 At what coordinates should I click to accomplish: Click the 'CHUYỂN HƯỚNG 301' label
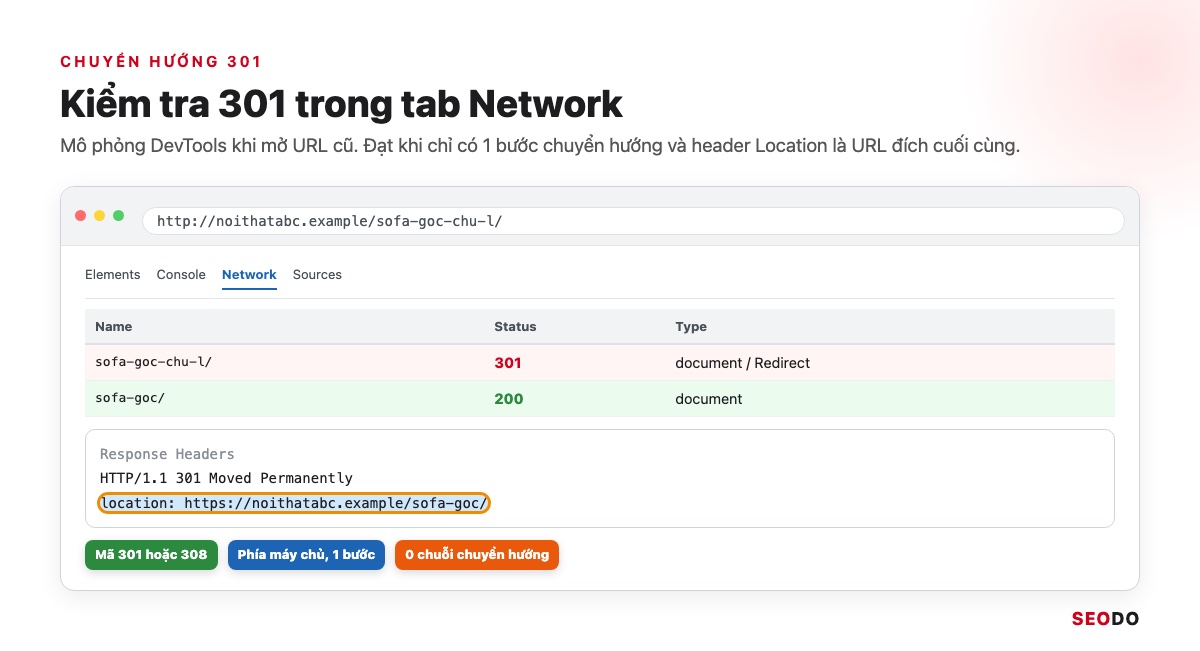pyautogui.click(x=161, y=62)
